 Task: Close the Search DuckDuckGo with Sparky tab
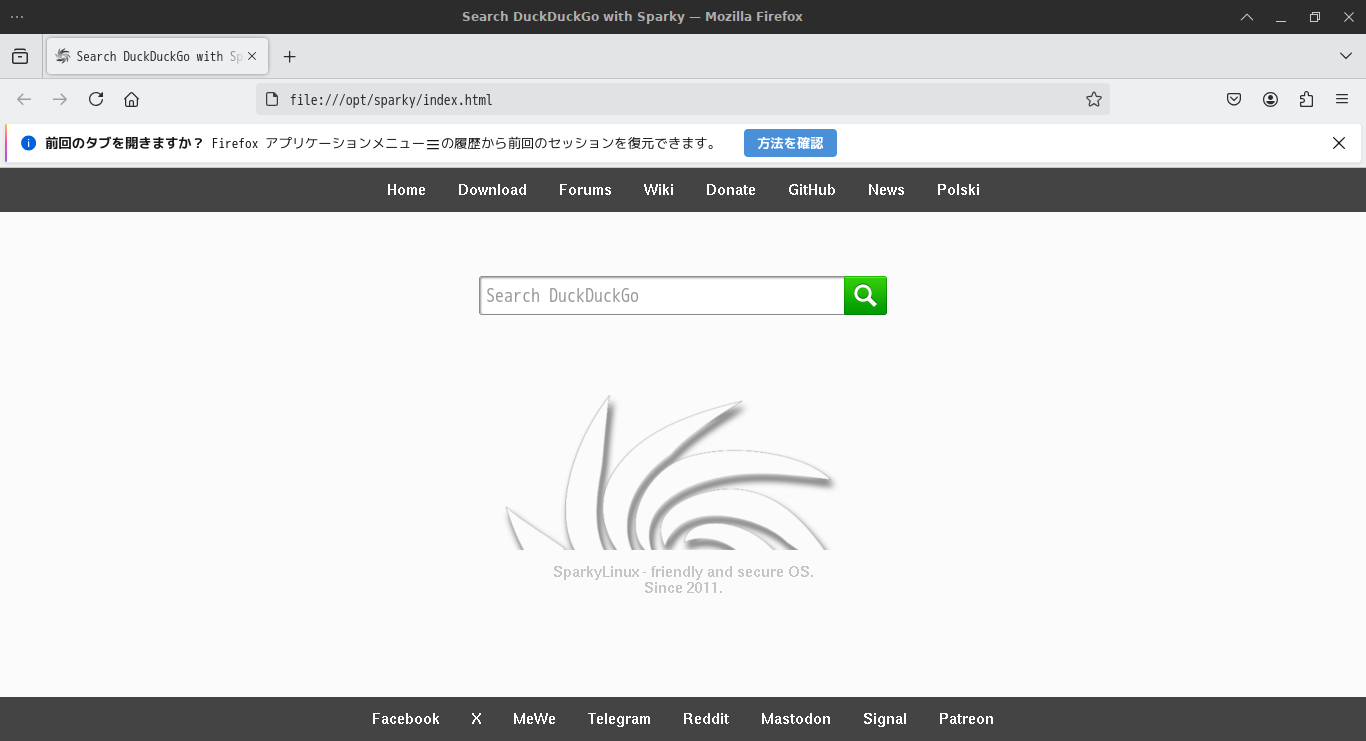[252, 56]
